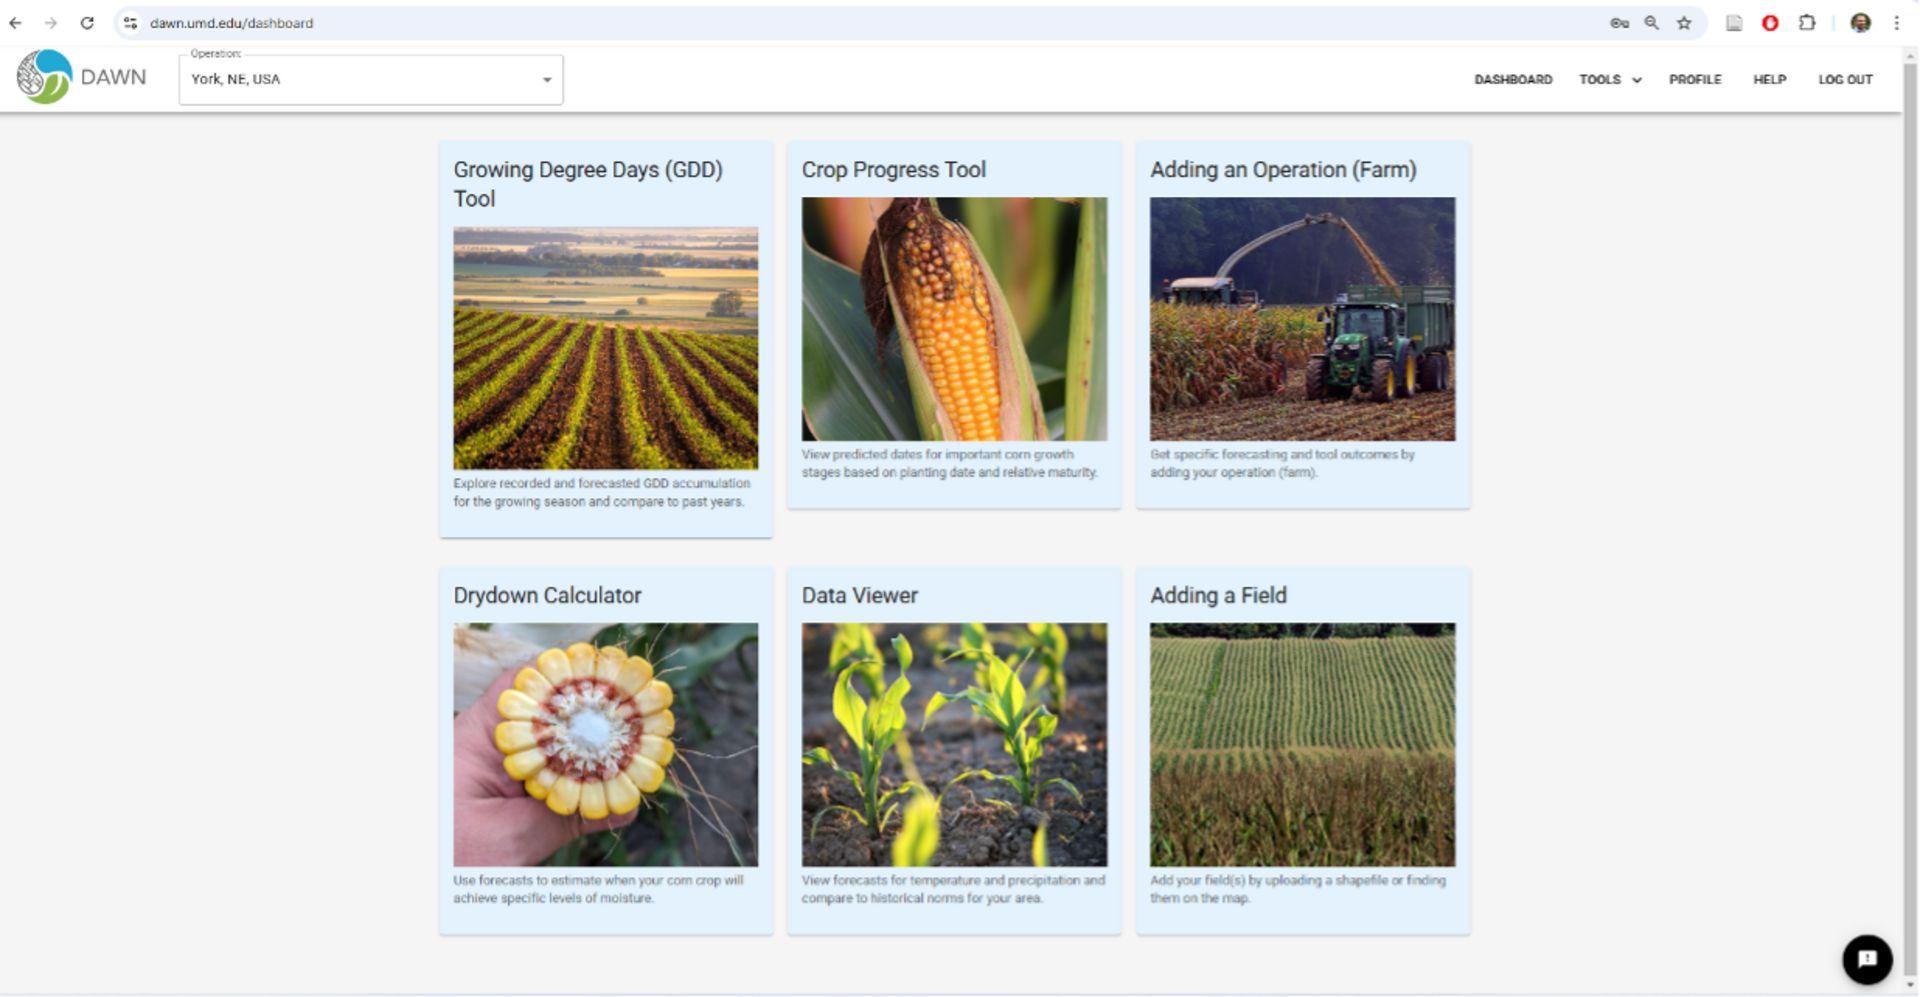Open the Drydown Calculator corn image
1920x997 pixels.
click(x=605, y=744)
